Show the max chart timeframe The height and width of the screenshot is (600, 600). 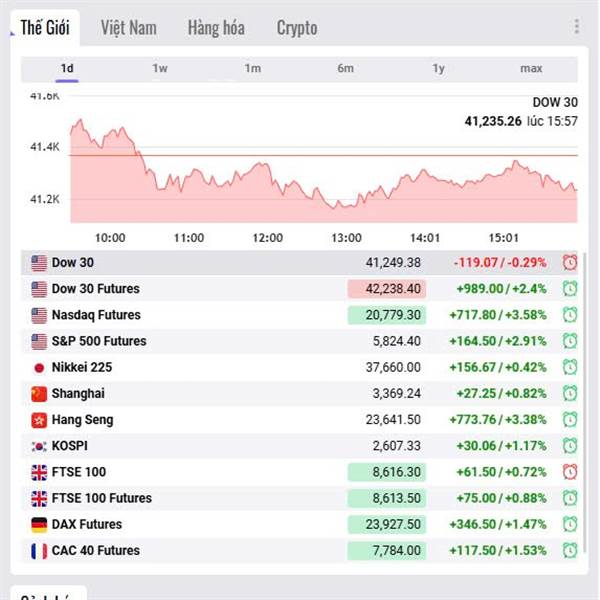tap(531, 68)
